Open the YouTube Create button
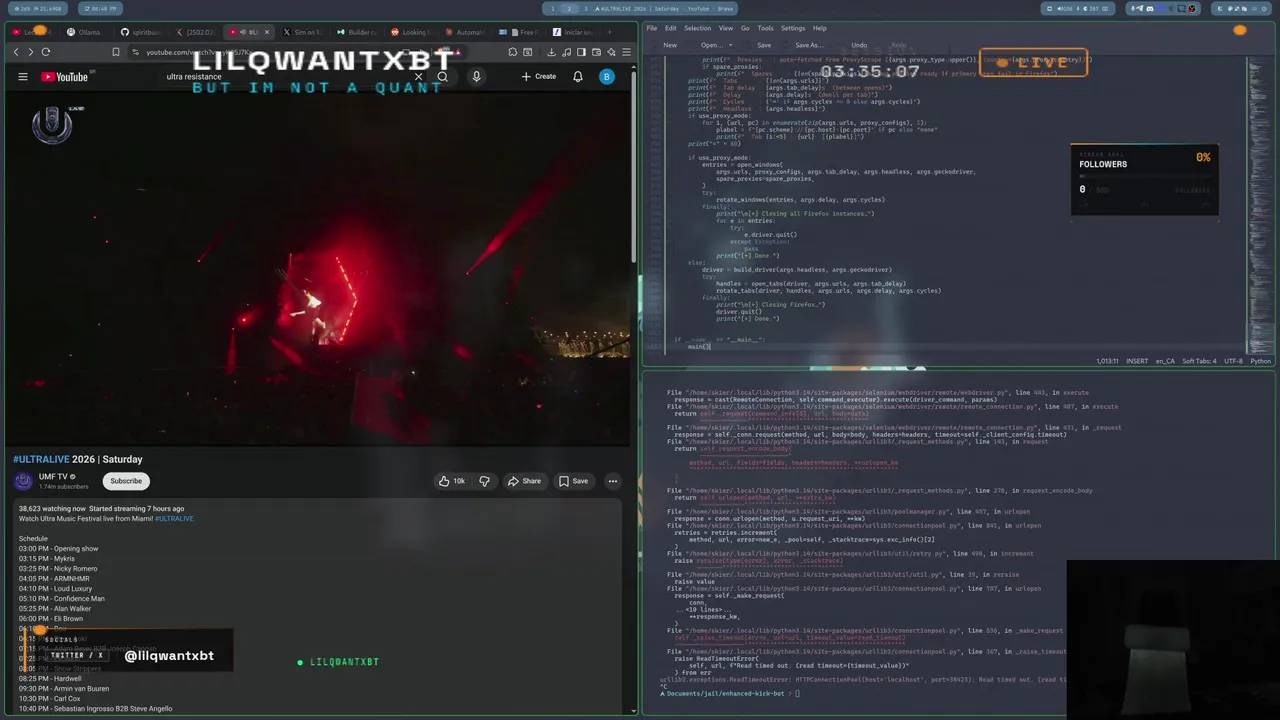Image resolution: width=1280 pixels, height=720 pixels. coord(539,77)
